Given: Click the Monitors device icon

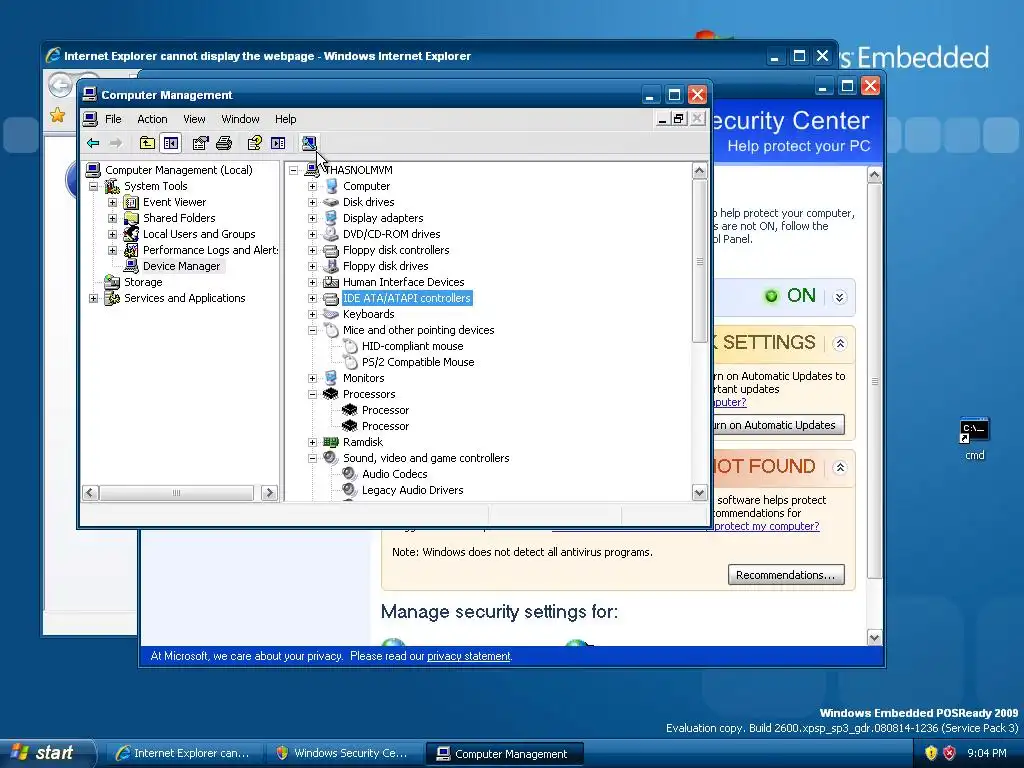Looking at the screenshot, I should pos(331,378).
